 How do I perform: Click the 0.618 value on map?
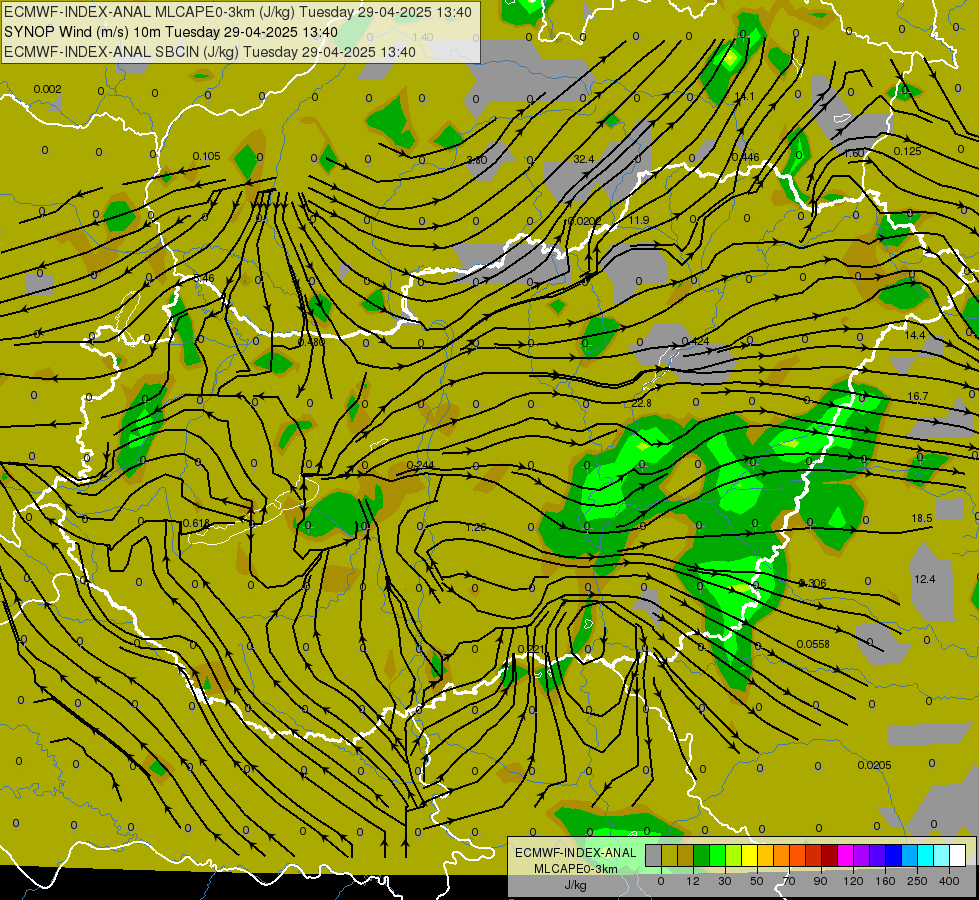click(197, 523)
